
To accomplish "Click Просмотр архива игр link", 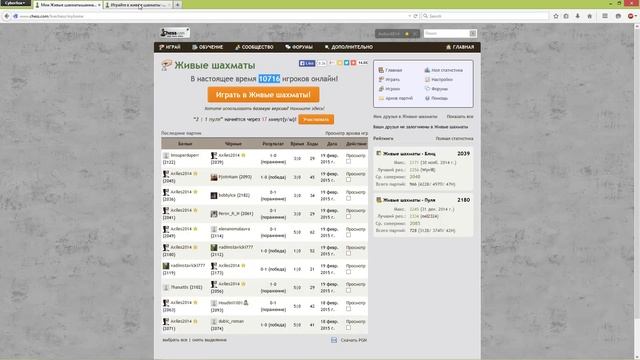I will (x=346, y=133).
